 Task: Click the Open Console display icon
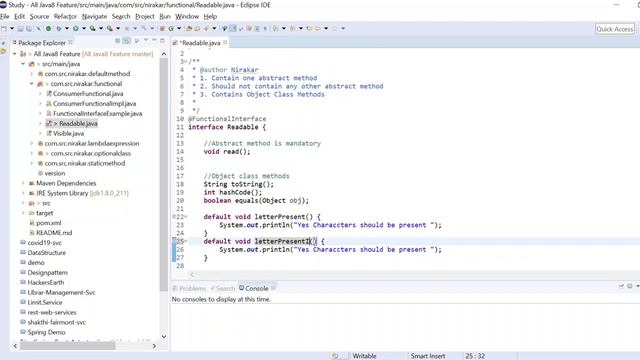(630, 287)
